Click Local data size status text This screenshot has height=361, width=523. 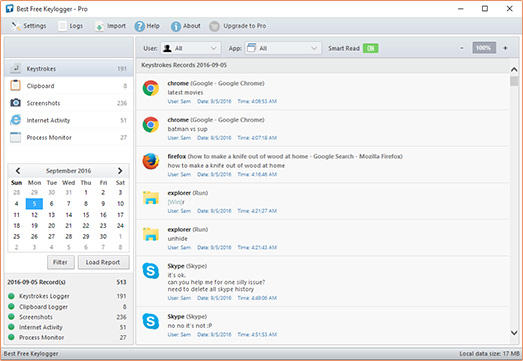[489, 354]
